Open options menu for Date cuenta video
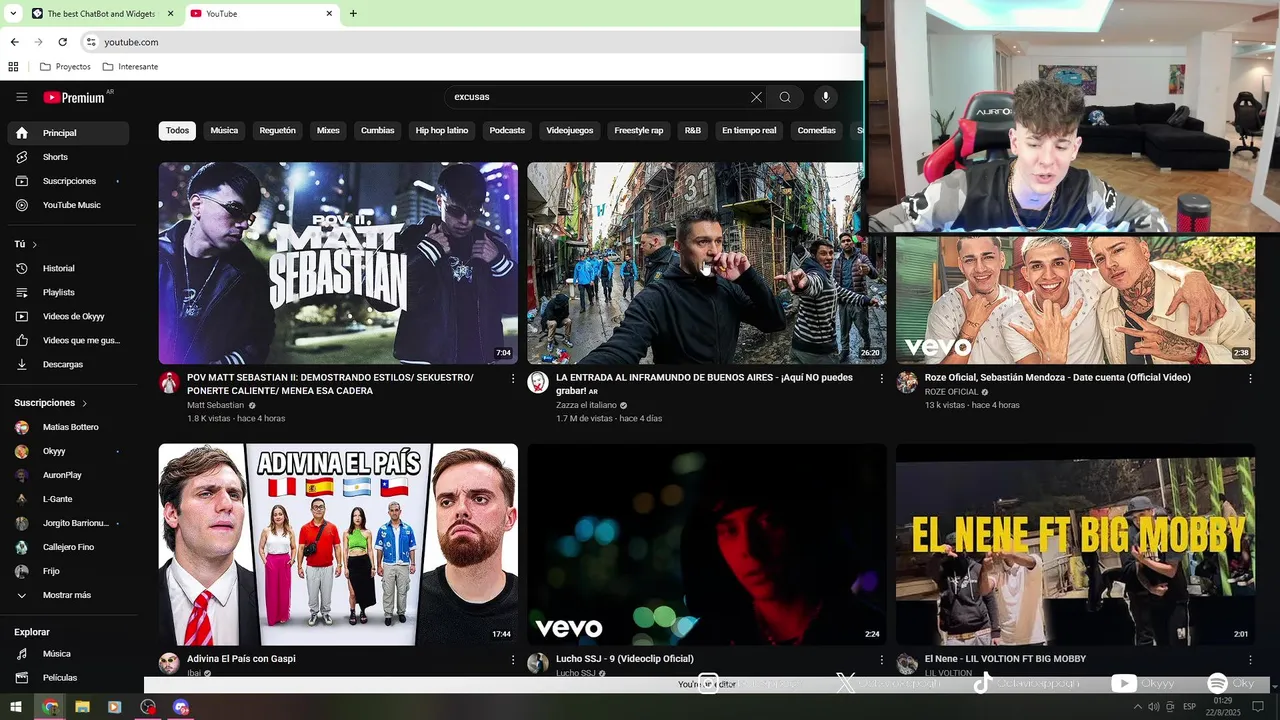 pos(1250,379)
